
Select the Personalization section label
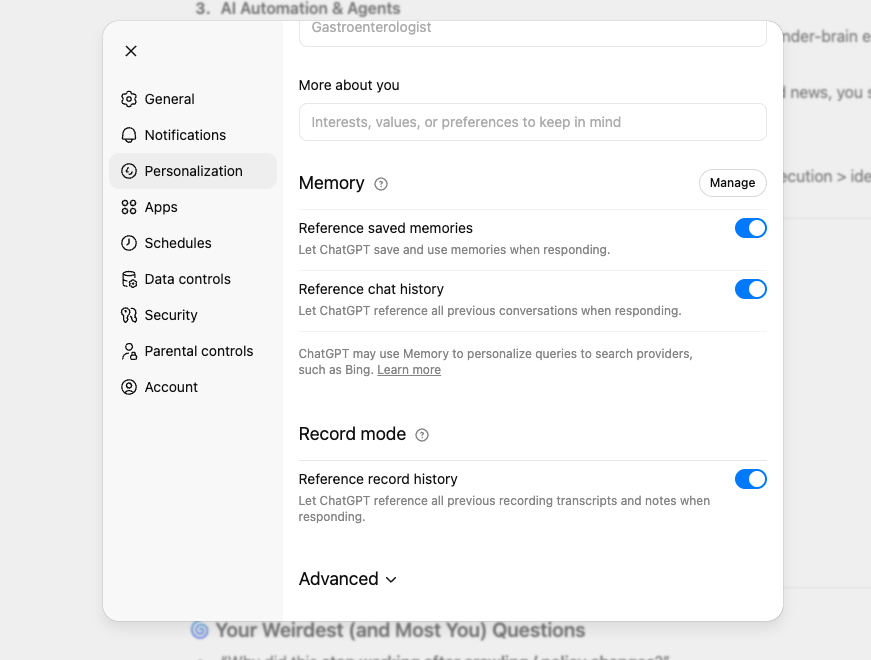point(193,171)
